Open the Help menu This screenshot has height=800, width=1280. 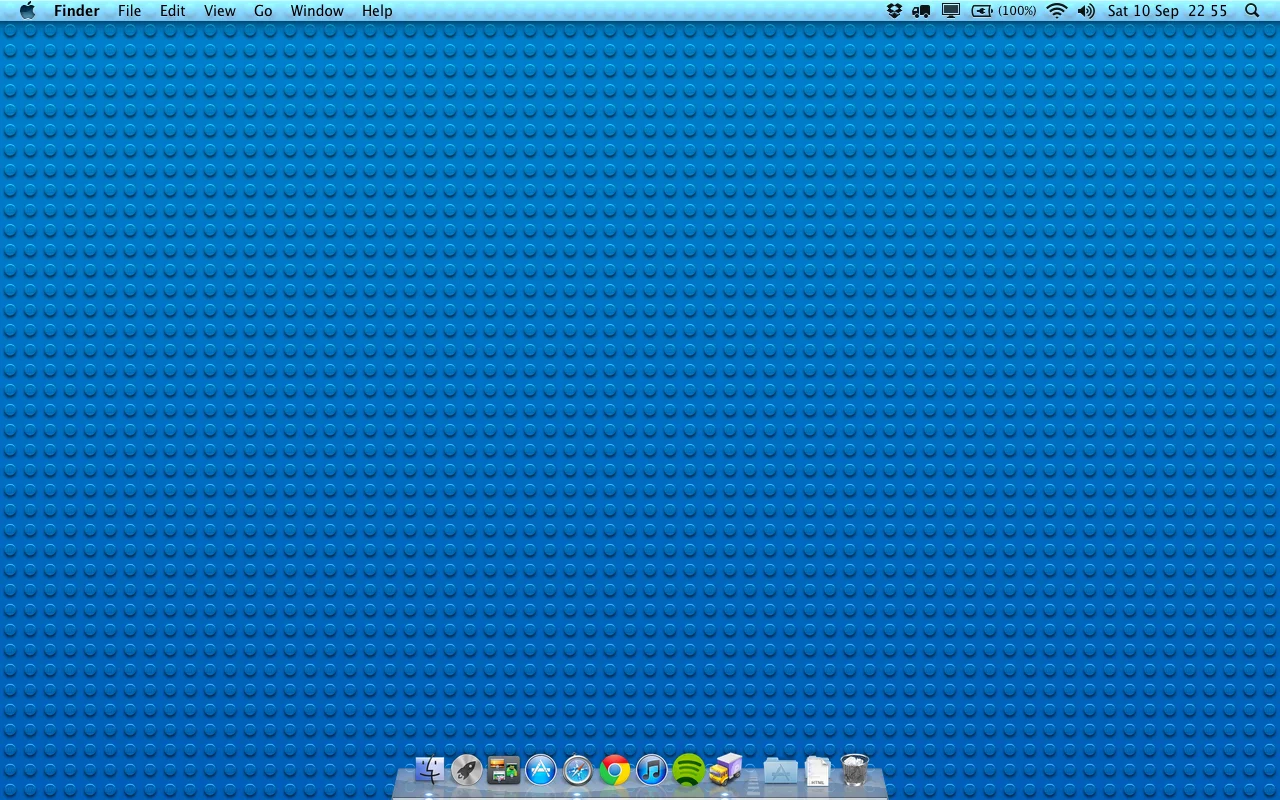[x=377, y=11]
